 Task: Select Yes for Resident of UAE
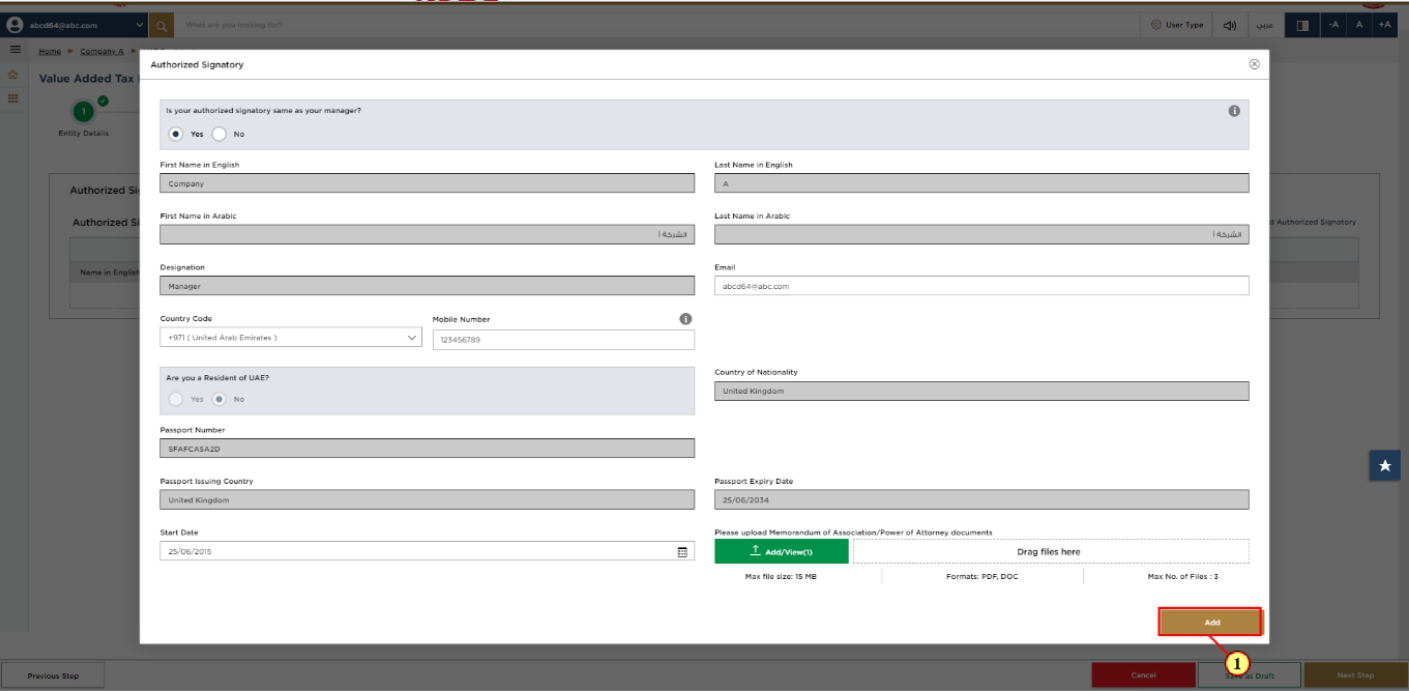[x=177, y=398]
